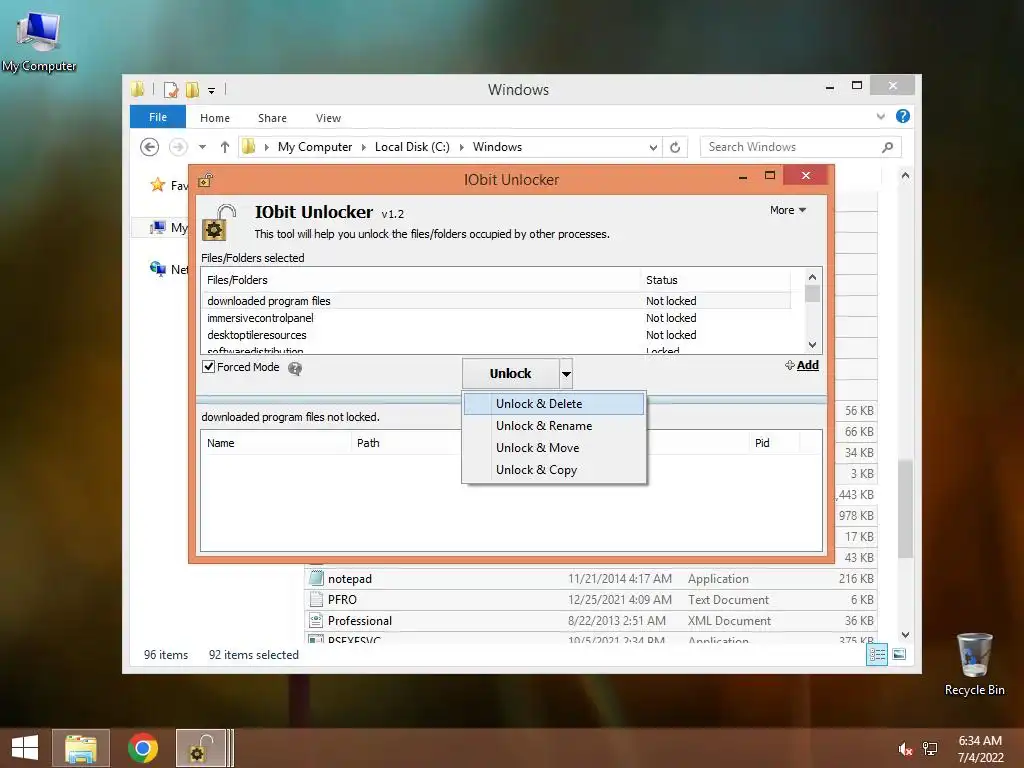Viewport: 1024px width, 768px height.
Task: Select Unlock & Delete option
Action: 553,404
